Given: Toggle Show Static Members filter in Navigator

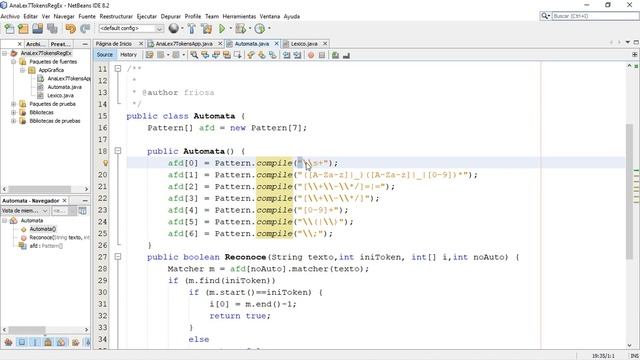Looking at the screenshot, I should [x=35, y=342].
